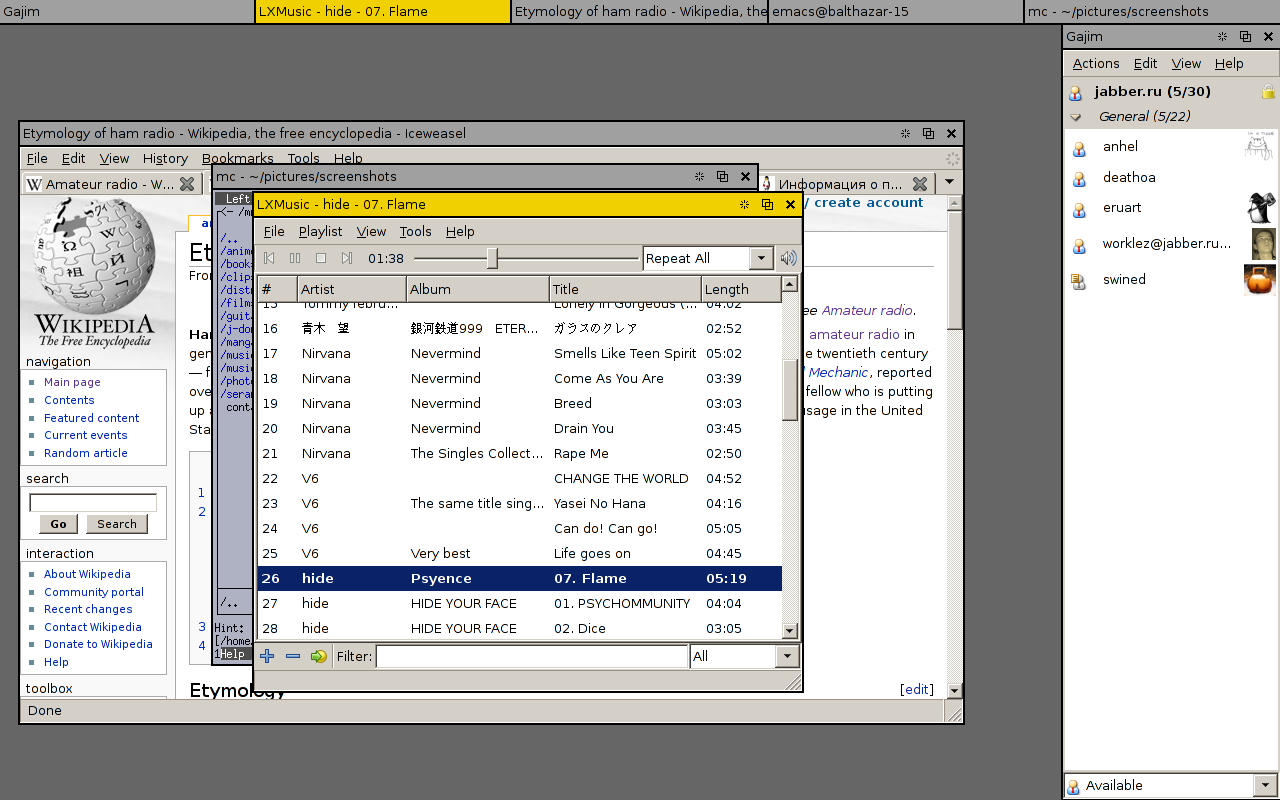Open the Repeat All mode dropdown
Viewport: 1280px width, 800px height.
761,258
